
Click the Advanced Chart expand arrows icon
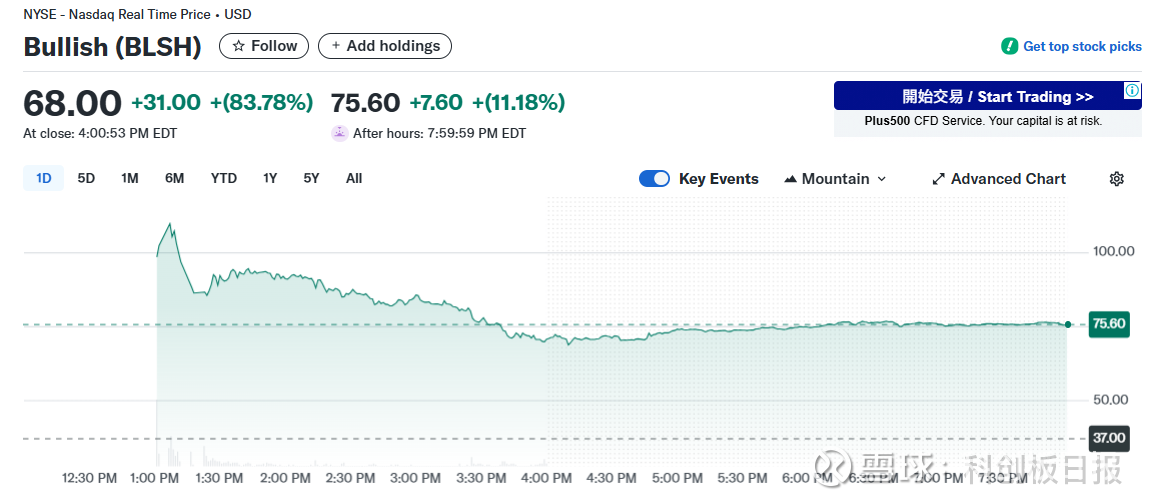pyautogui.click(x=938, y=179)
